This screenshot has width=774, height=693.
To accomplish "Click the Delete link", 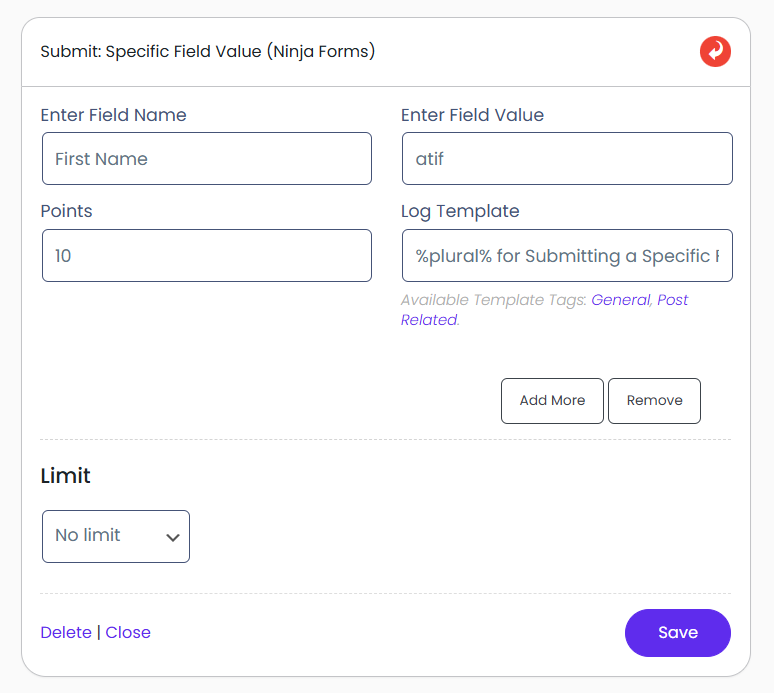I will 66,632.
